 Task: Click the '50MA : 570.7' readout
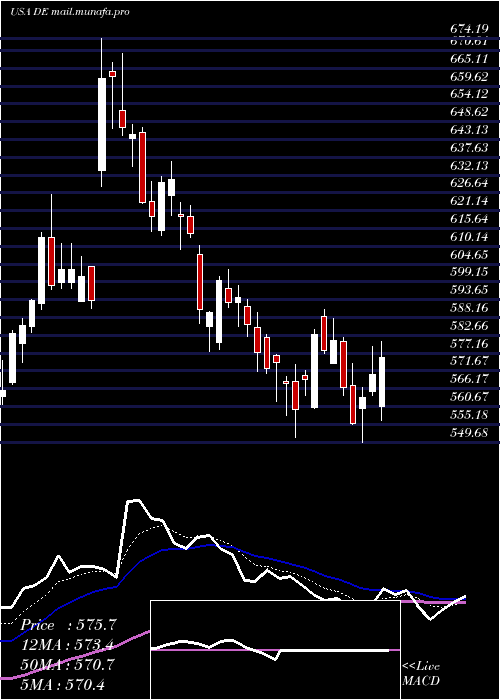pos(67,665)
